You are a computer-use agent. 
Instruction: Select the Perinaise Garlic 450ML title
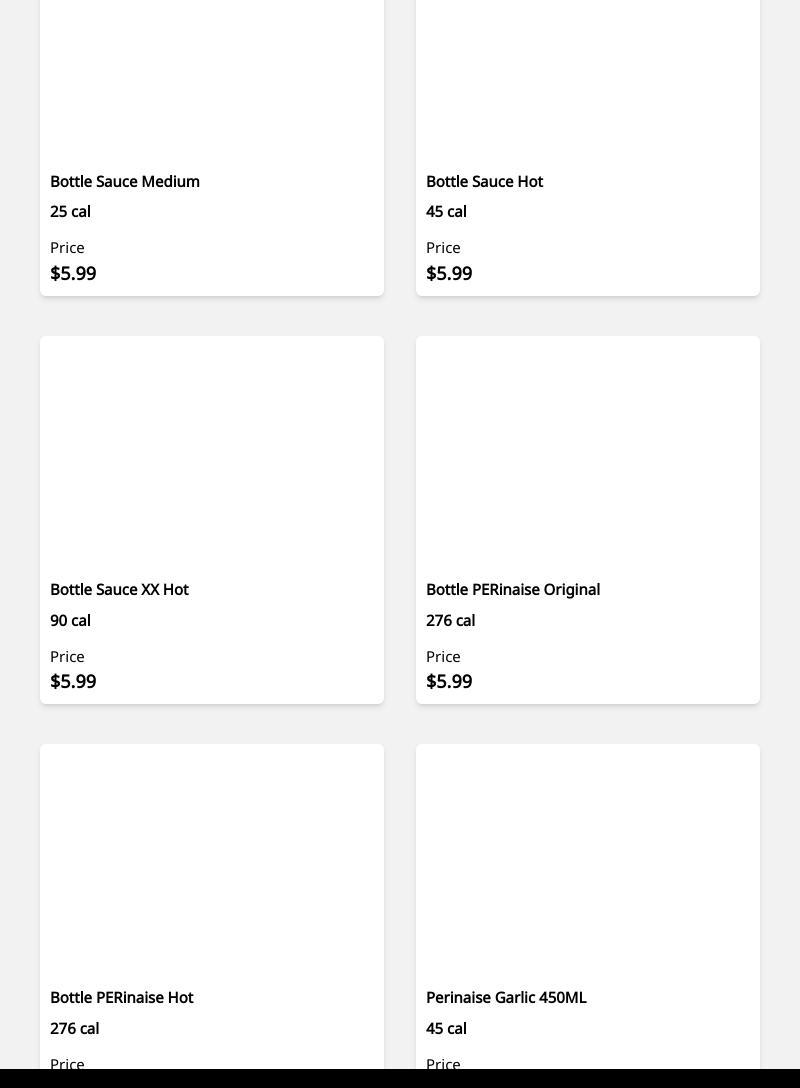(506, 997)
